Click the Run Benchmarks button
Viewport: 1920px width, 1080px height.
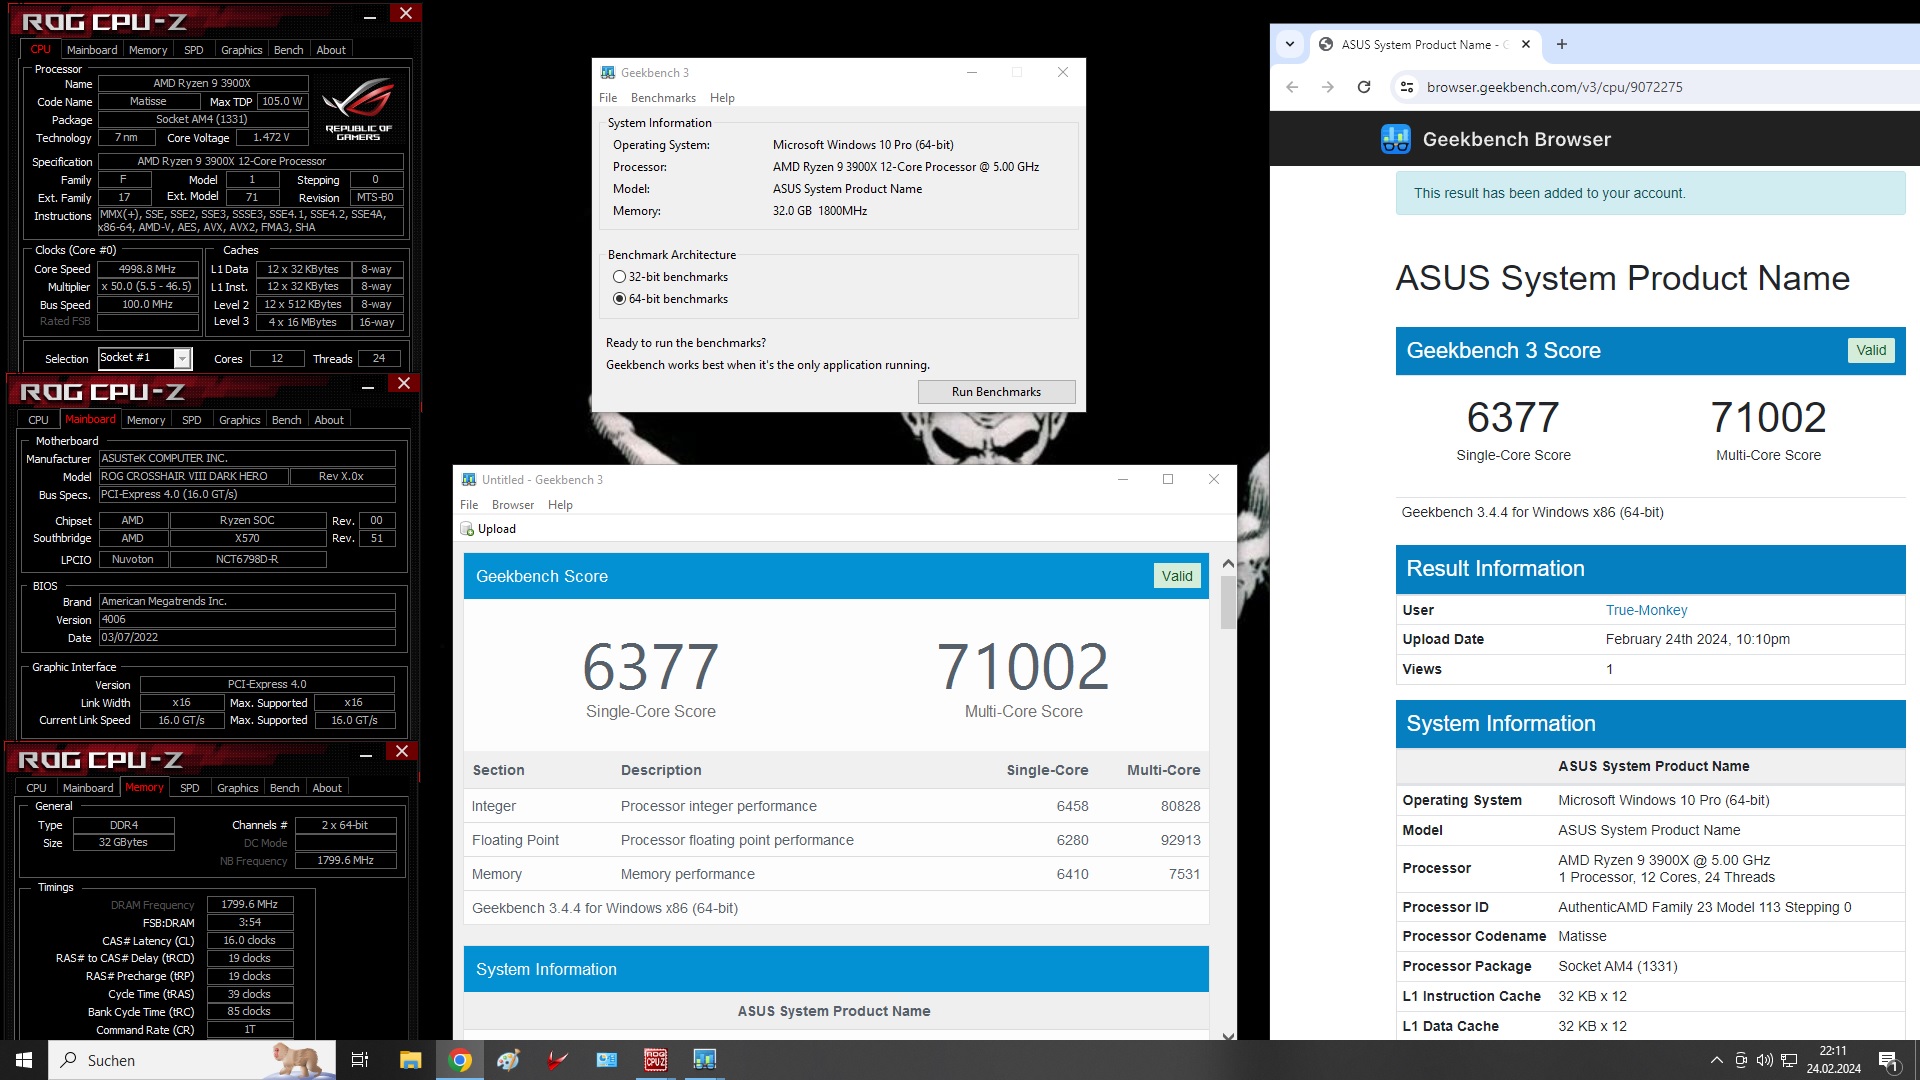coord(996,392)
